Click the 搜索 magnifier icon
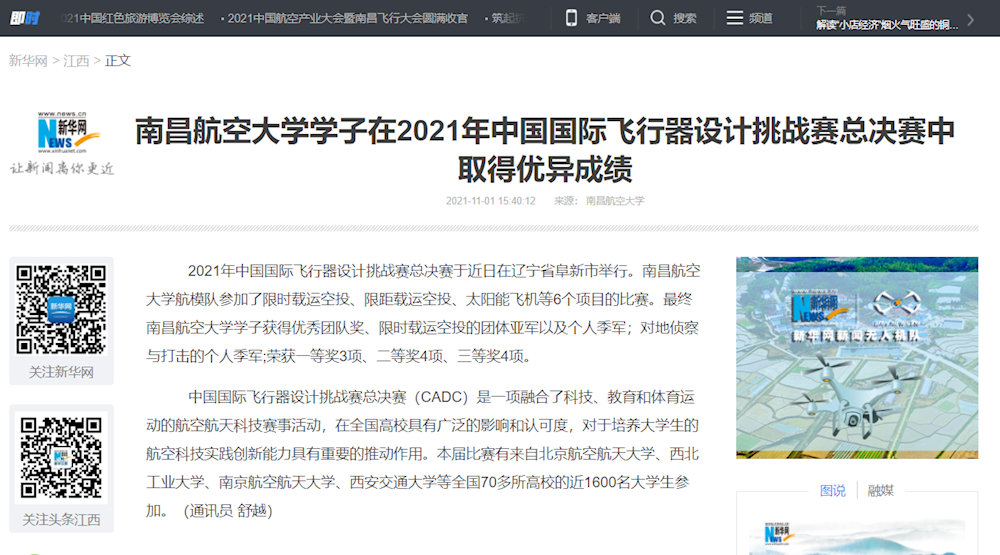This screenshot has width=1000, height=555. [x=657, y=18]
